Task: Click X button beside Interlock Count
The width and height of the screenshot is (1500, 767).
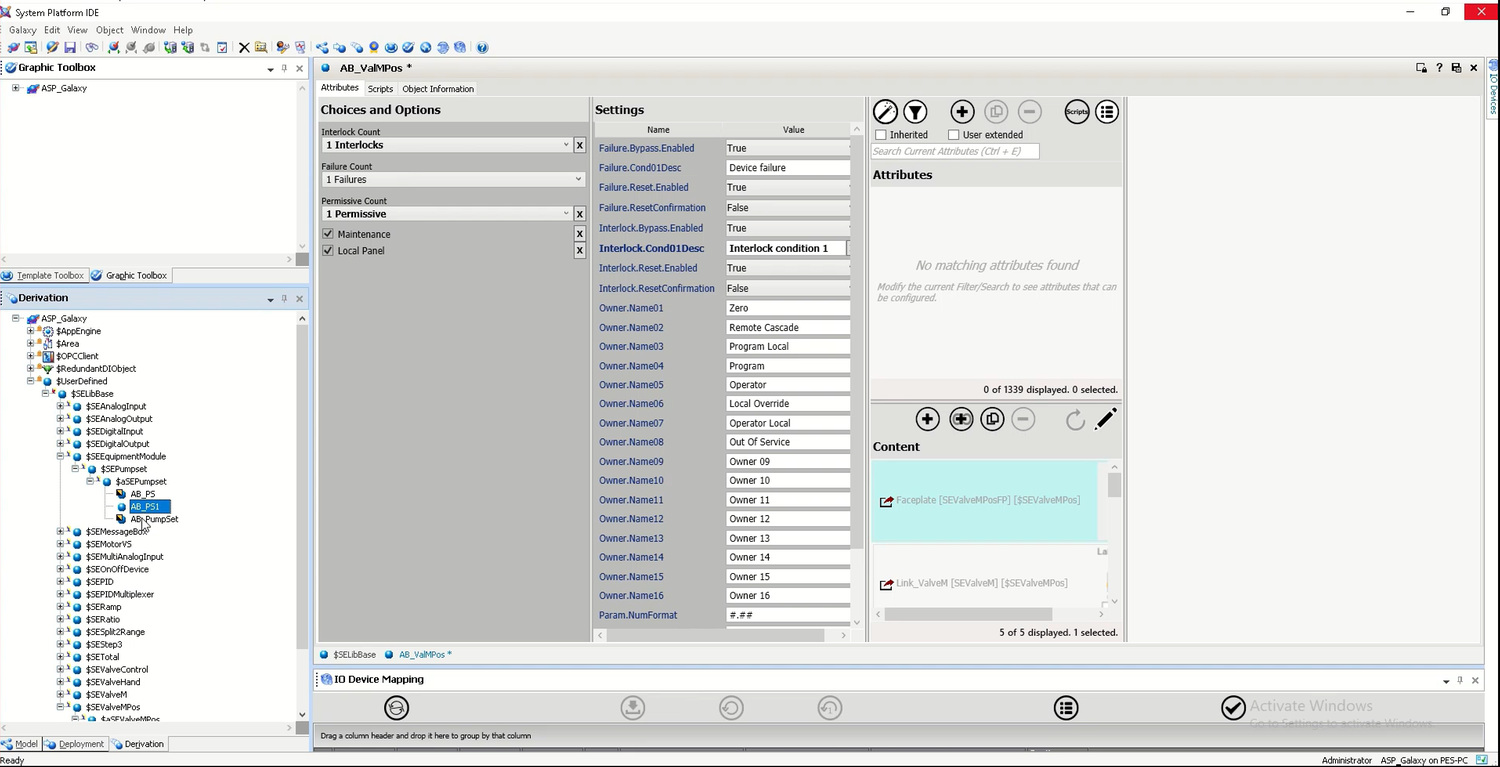Action: pyautogui.click(x=579, y=145)
